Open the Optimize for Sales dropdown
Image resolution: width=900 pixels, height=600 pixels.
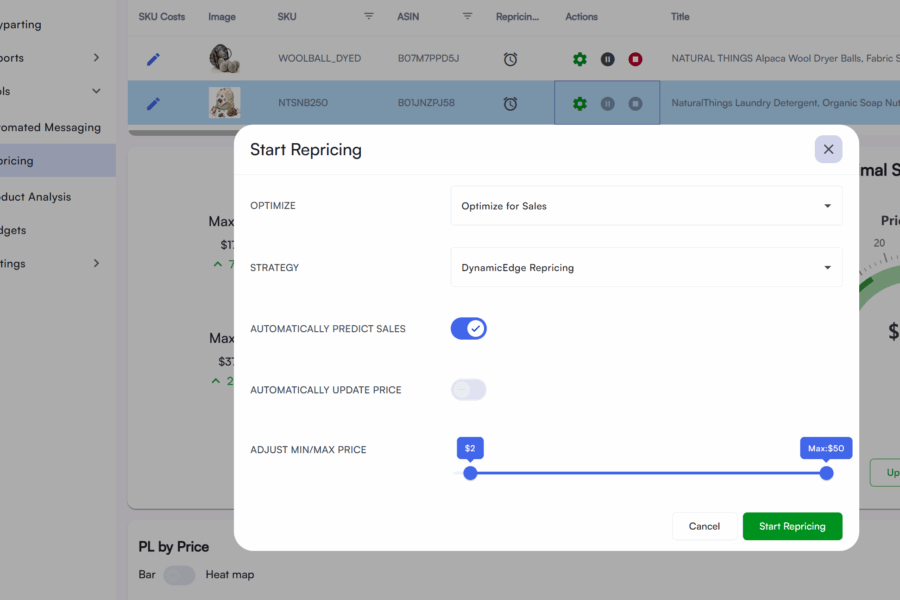pyautogui.click(x=646, y=206)
